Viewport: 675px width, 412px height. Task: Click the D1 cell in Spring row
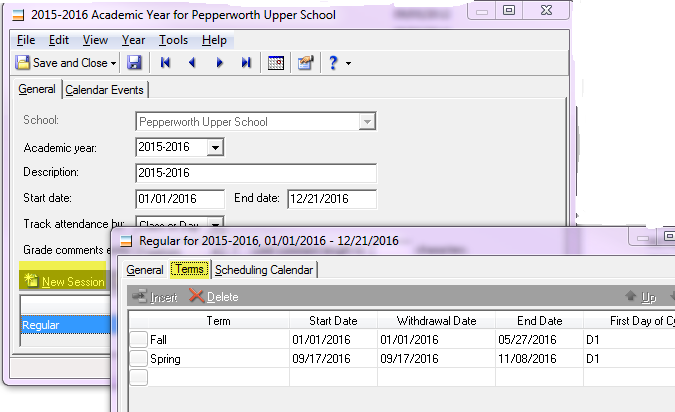click(x=629, y=359)
